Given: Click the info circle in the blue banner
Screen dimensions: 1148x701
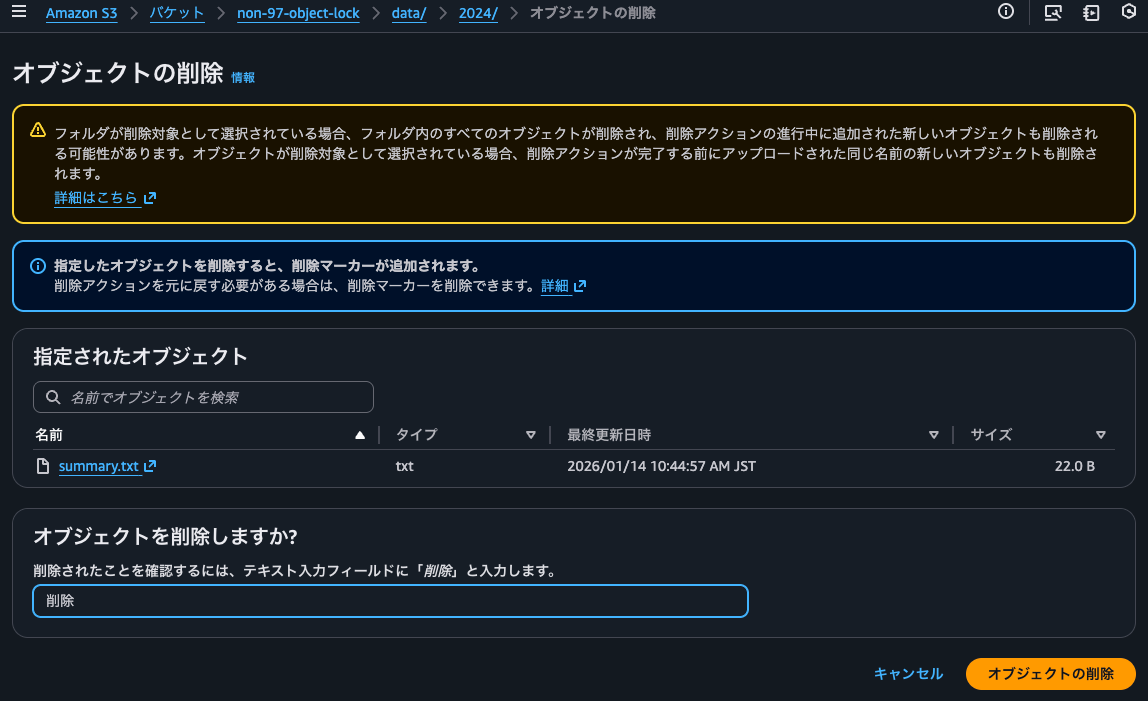Looking at the screenshot, I should [x=38, y=266].
